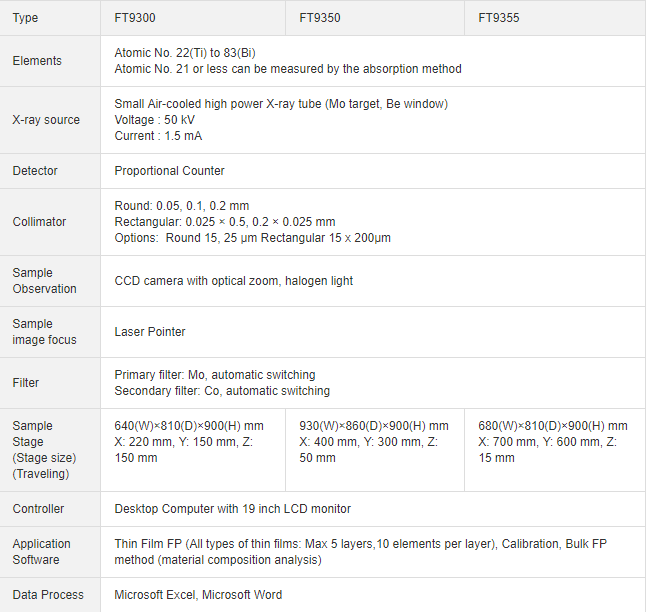Click the Laser Pointer value text
Screen dimensions: 646x612
150,332
